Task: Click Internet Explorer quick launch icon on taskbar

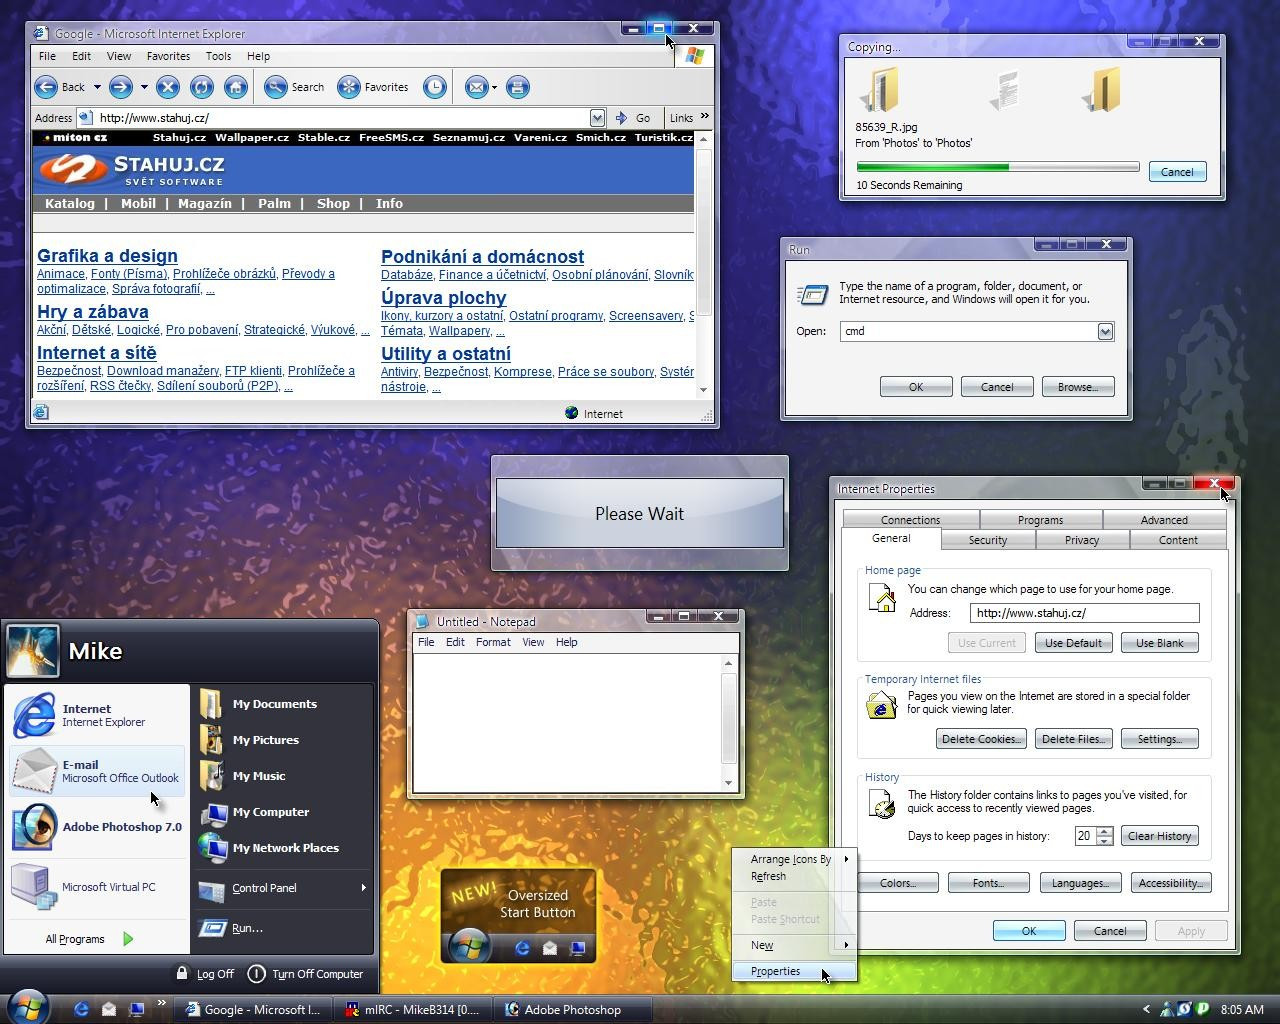Action: coord(81,1009)
